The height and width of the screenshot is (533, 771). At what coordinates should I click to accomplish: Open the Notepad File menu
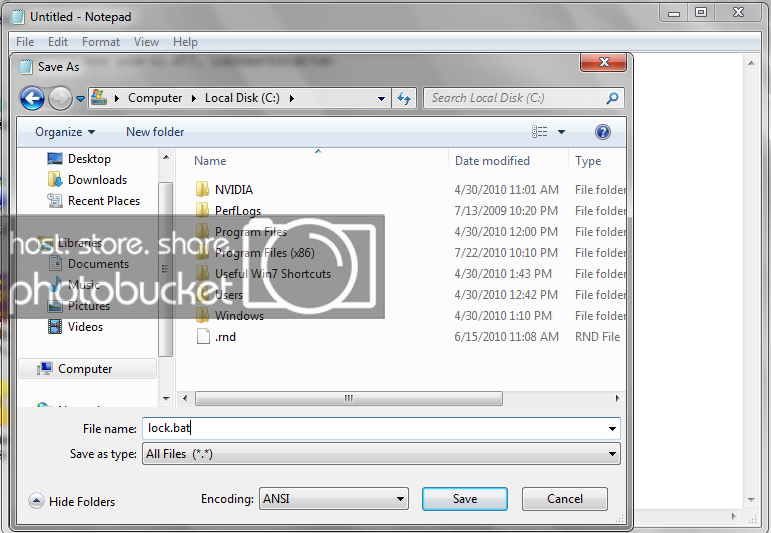25,42
